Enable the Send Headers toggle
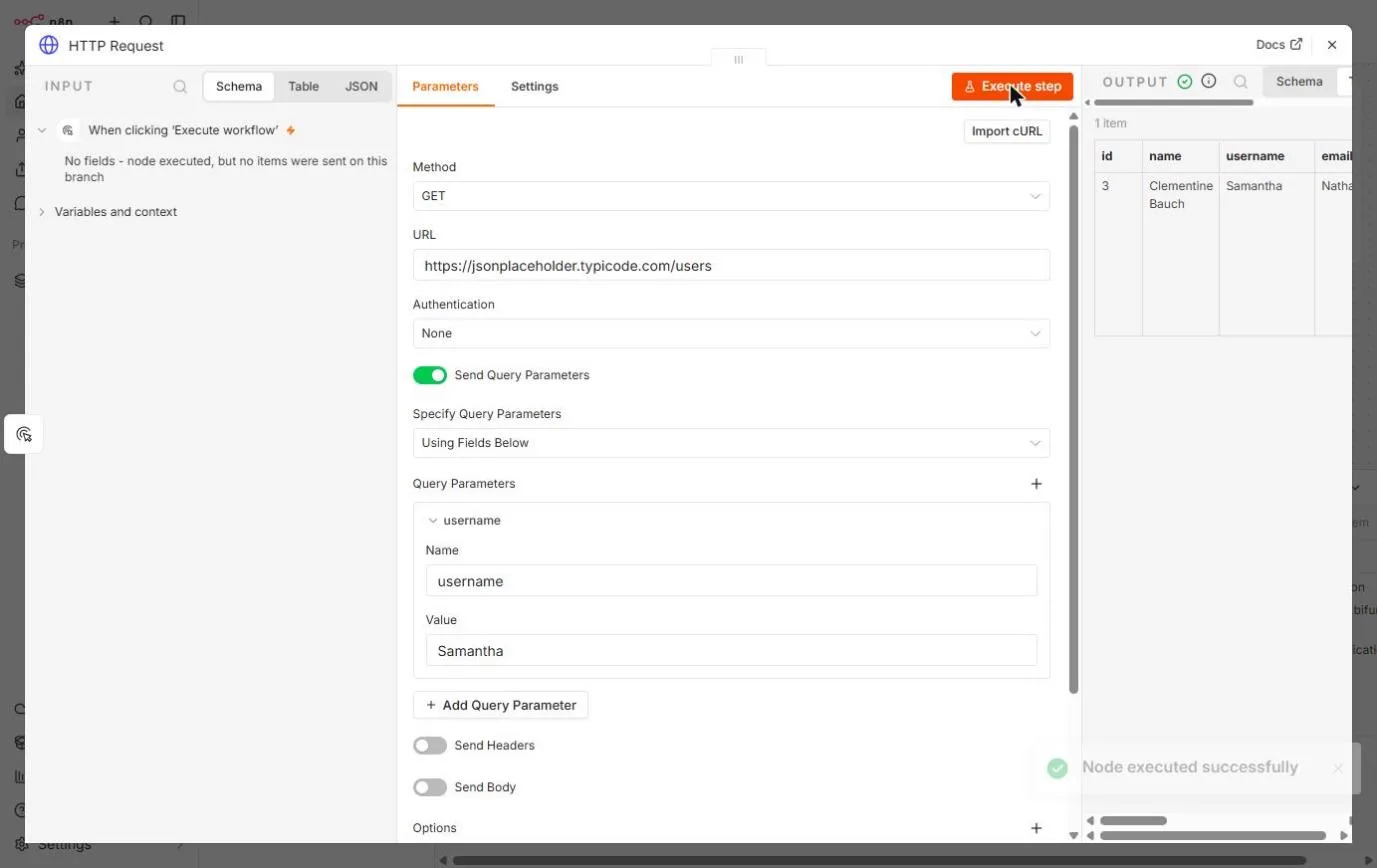Viewport: 1377px width, 868px height. pos(430,746)
